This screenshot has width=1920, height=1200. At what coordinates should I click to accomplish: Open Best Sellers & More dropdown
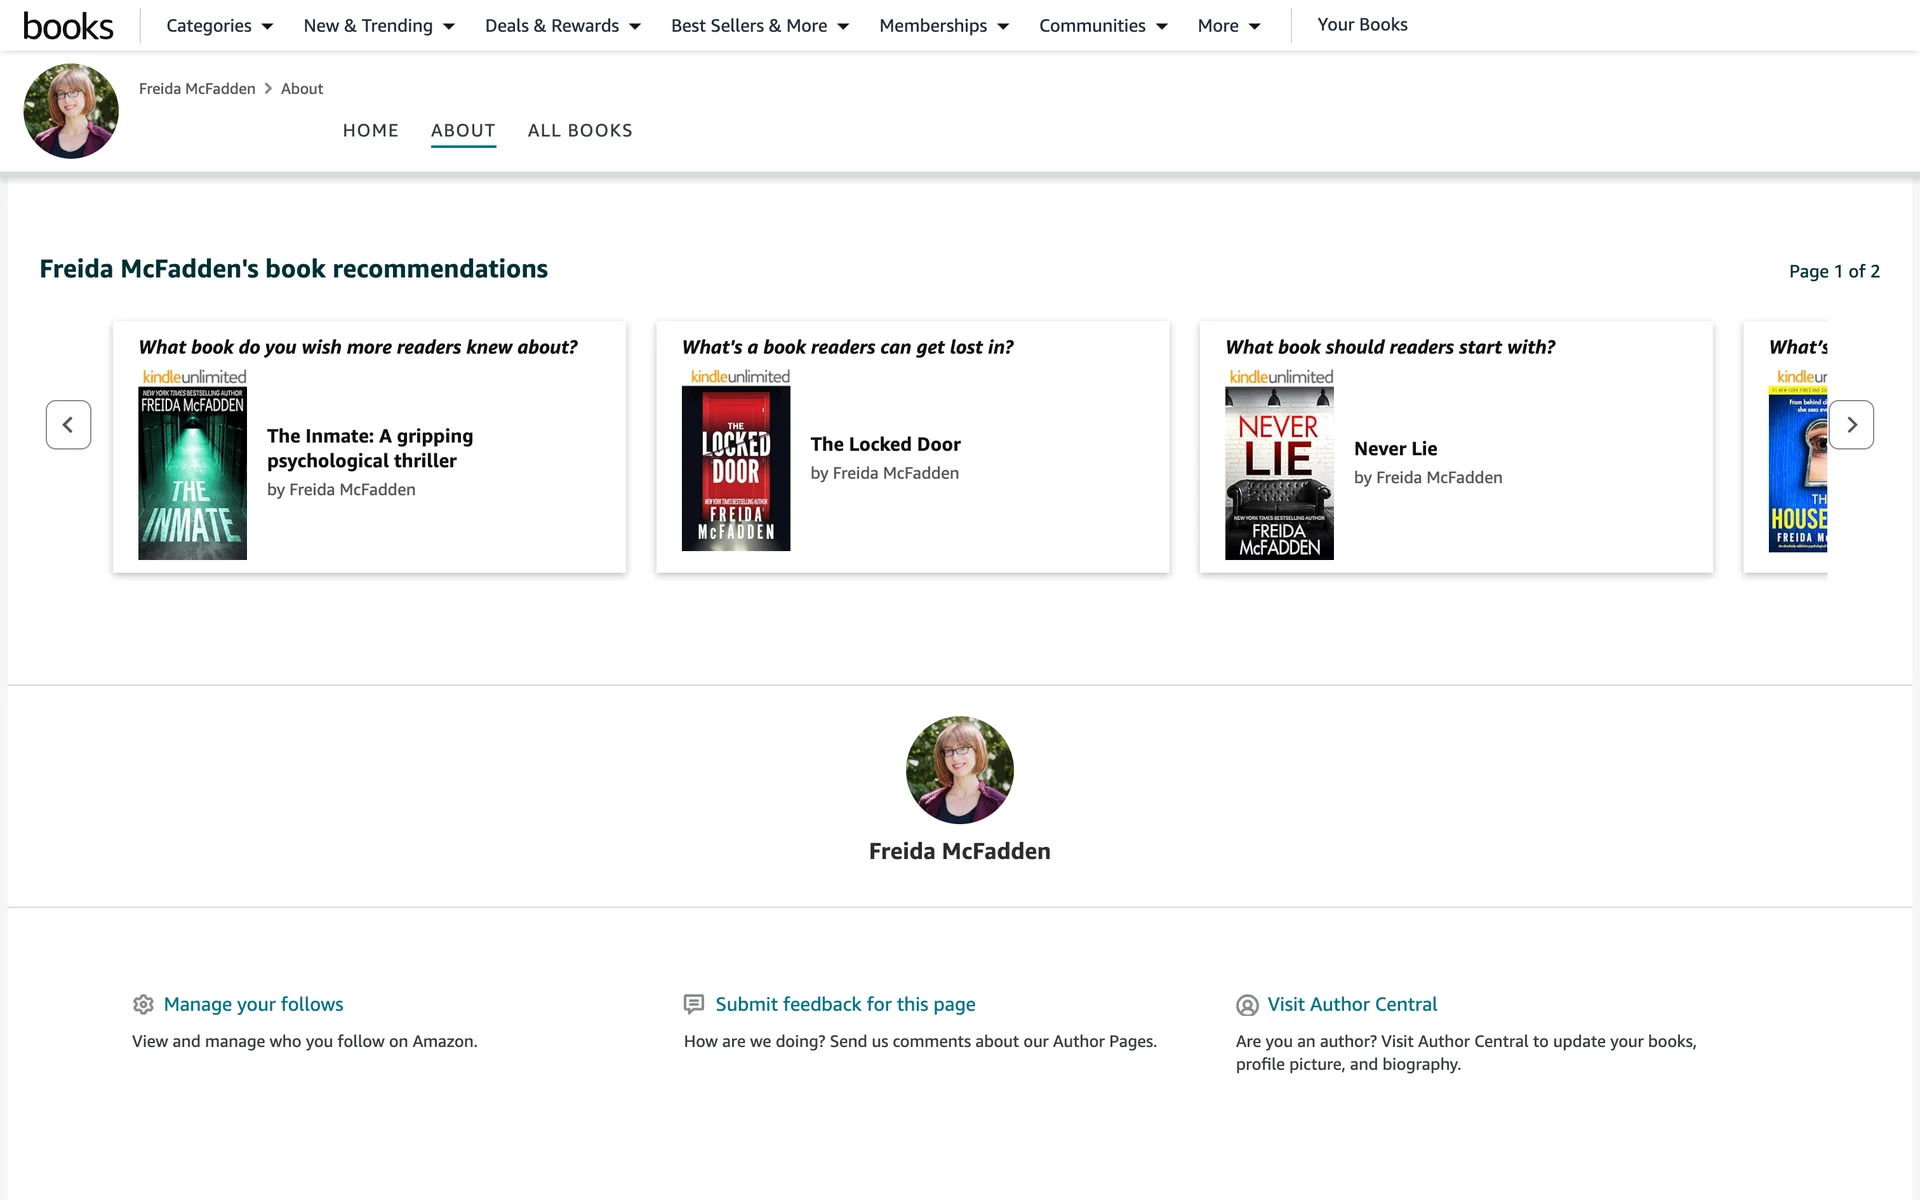759,26
